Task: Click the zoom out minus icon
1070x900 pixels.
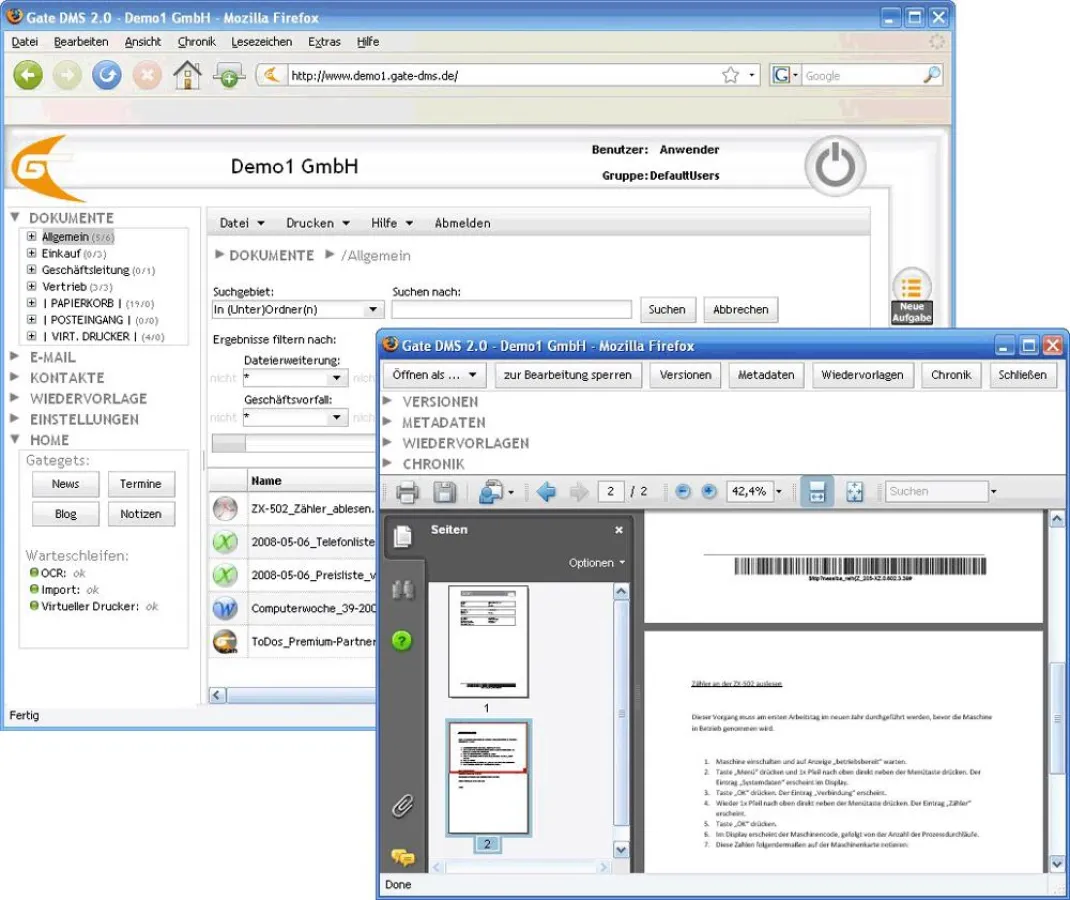Action: coord(683,491)
